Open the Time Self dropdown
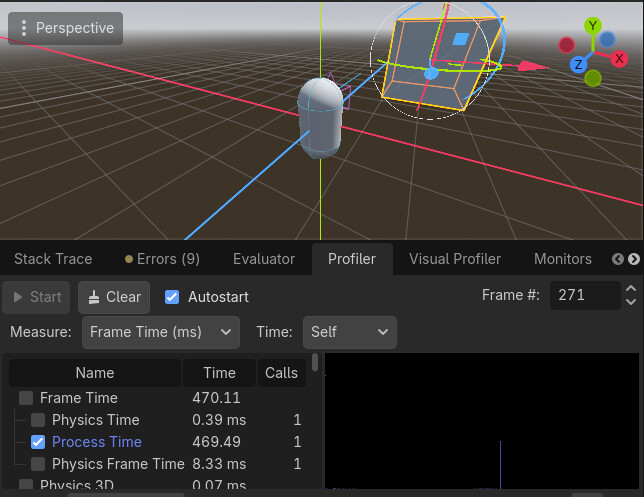This screenshot has width=644, height=497. pyautogui.click(x=350, y=332)
